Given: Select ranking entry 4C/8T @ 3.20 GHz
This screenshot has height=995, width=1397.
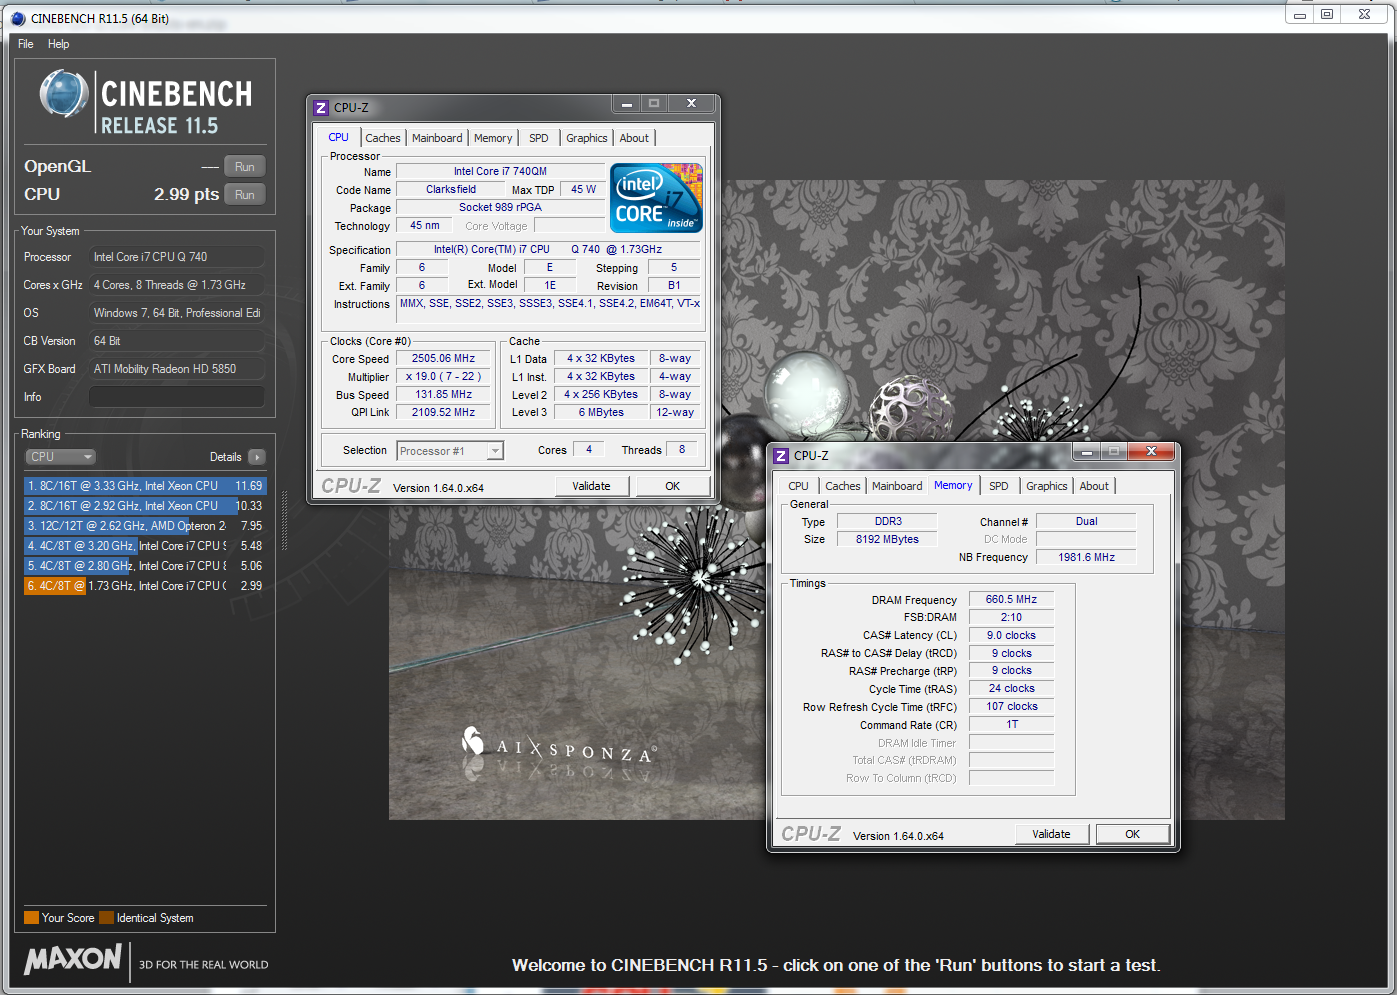Looking at the screenshot, I should [145, 546].
